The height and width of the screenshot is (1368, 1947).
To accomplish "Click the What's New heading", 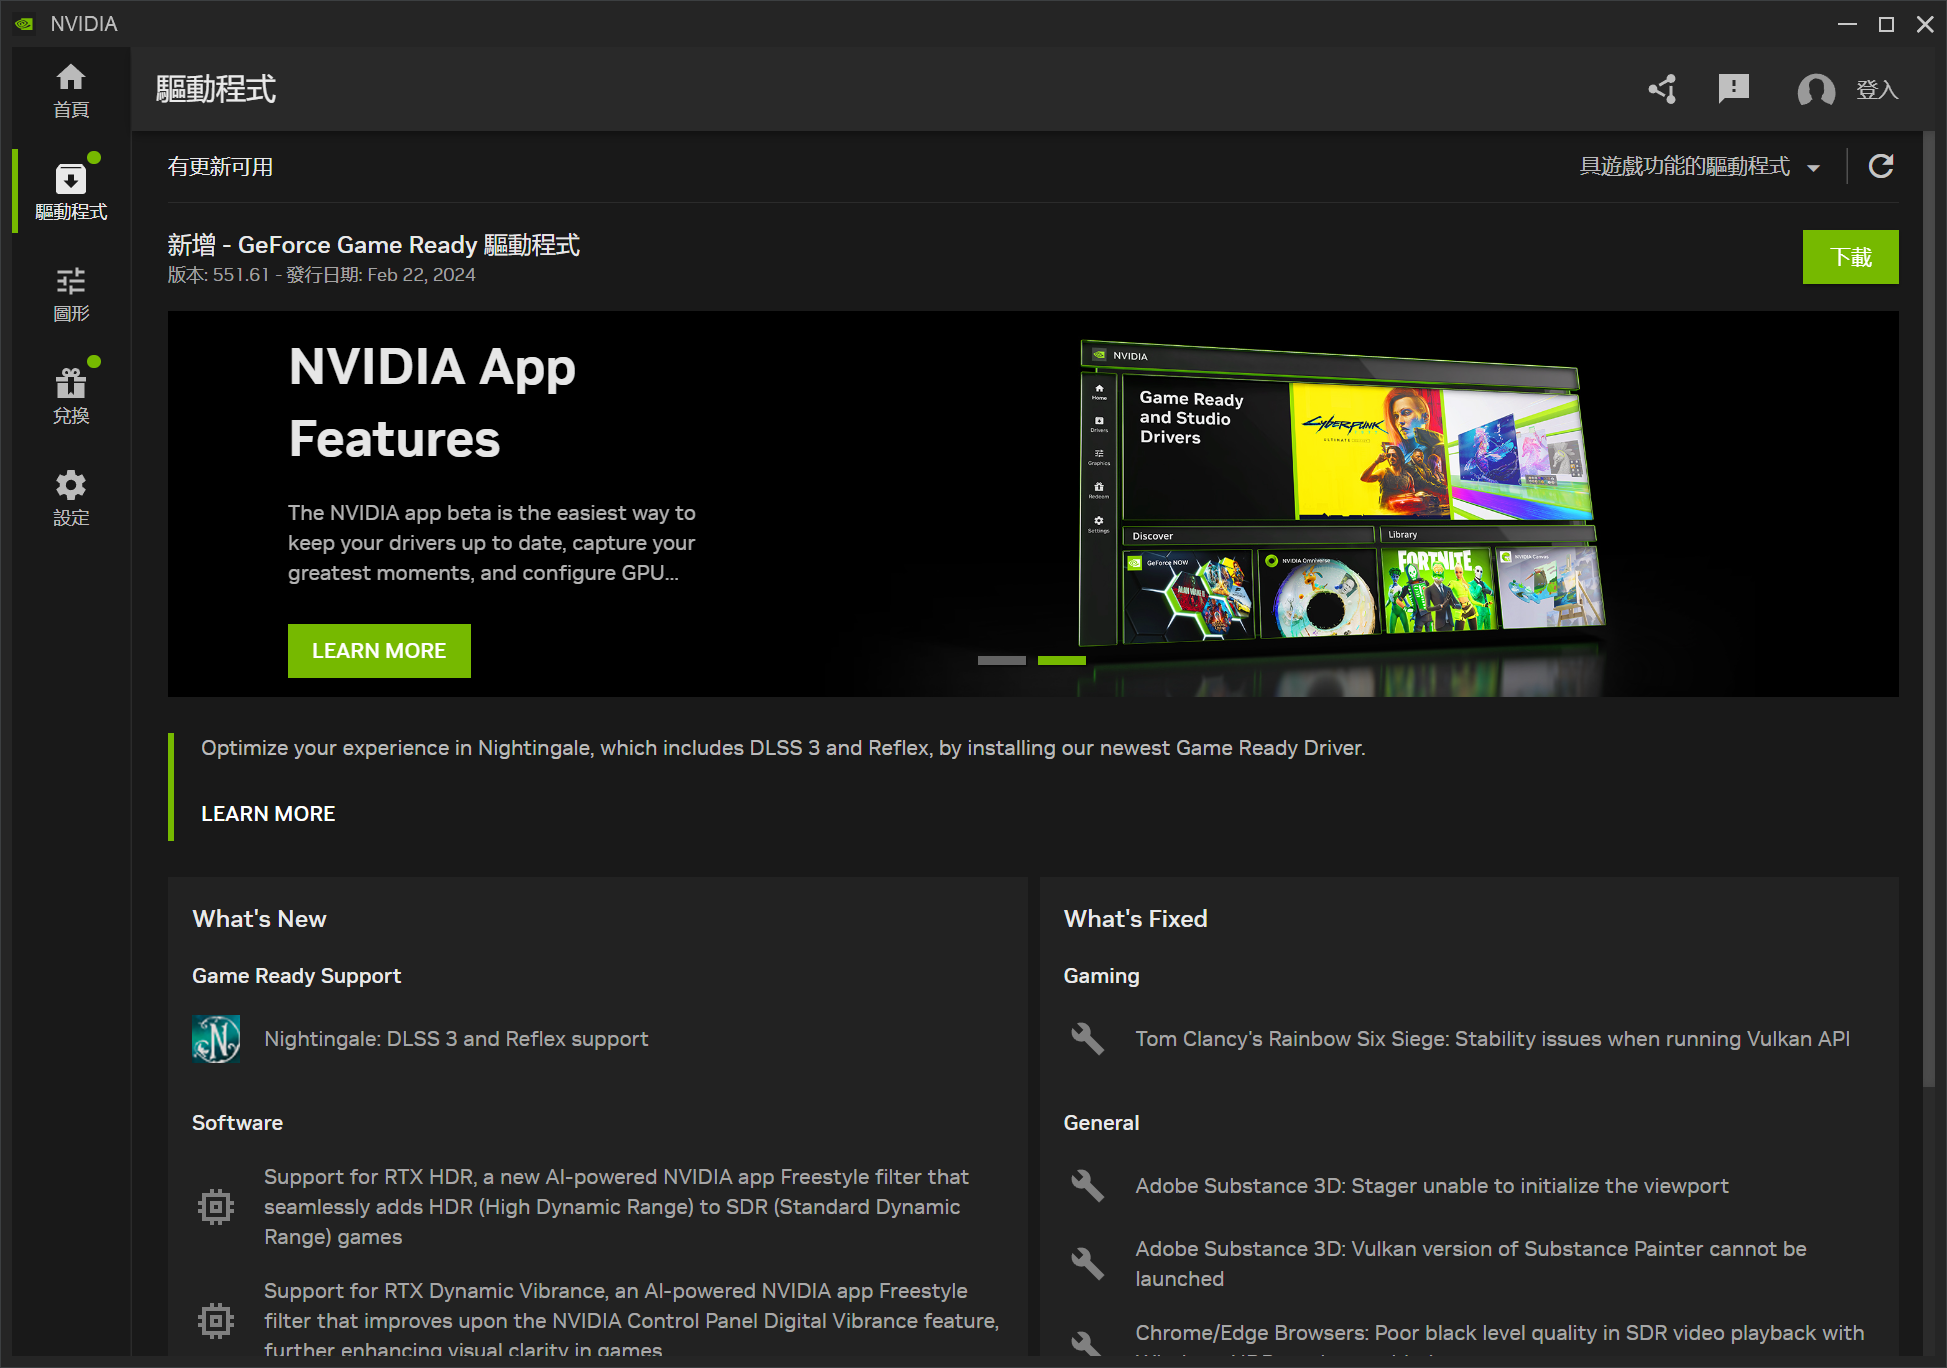I will tap(259, 919).
